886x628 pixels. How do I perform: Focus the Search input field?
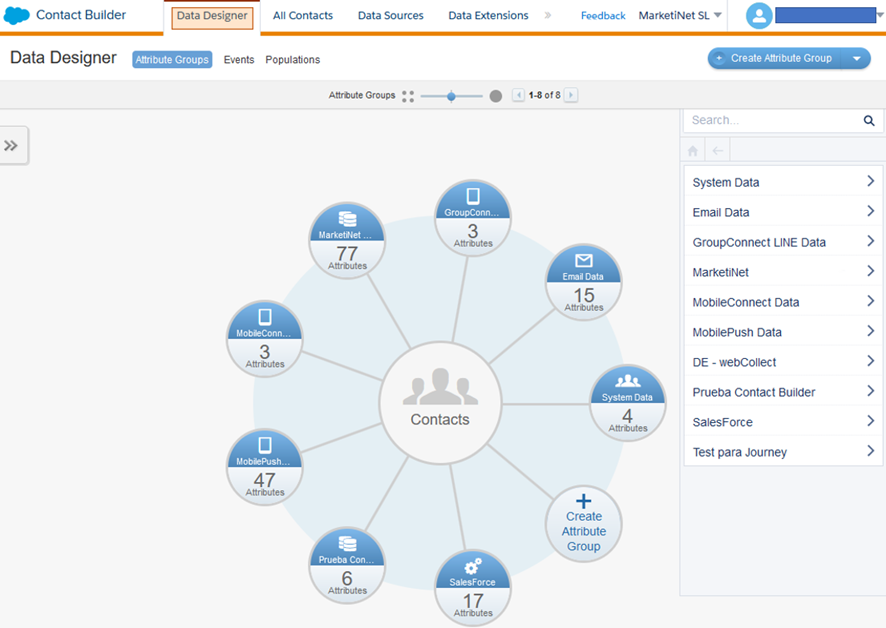pyautogui.click(x=773, y=120)
